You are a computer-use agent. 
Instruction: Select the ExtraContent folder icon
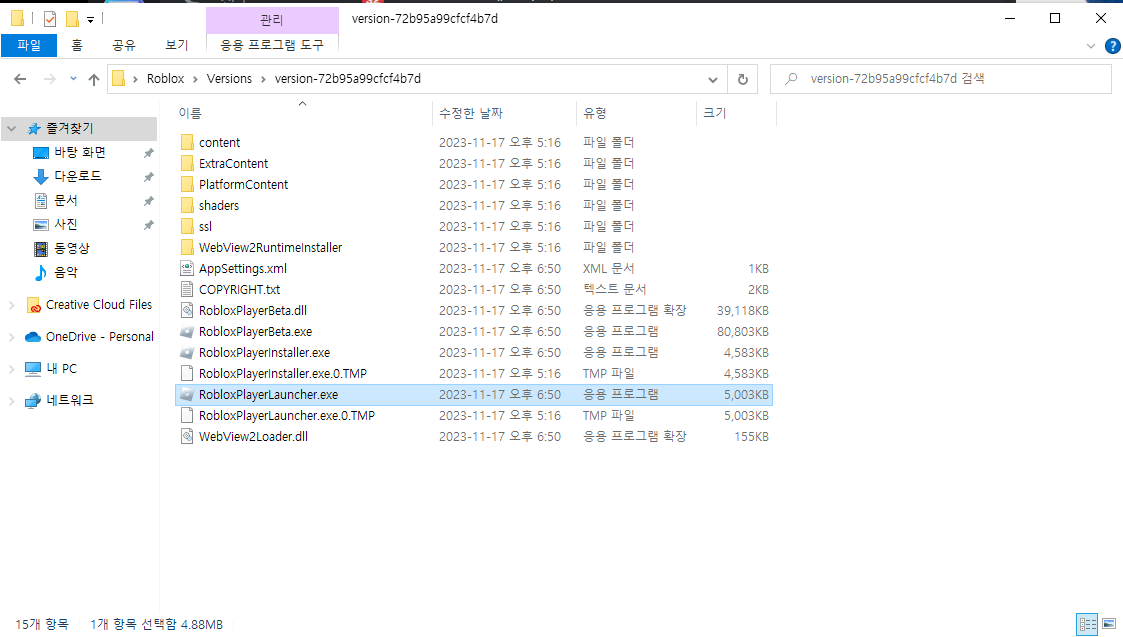click(187, 163)
